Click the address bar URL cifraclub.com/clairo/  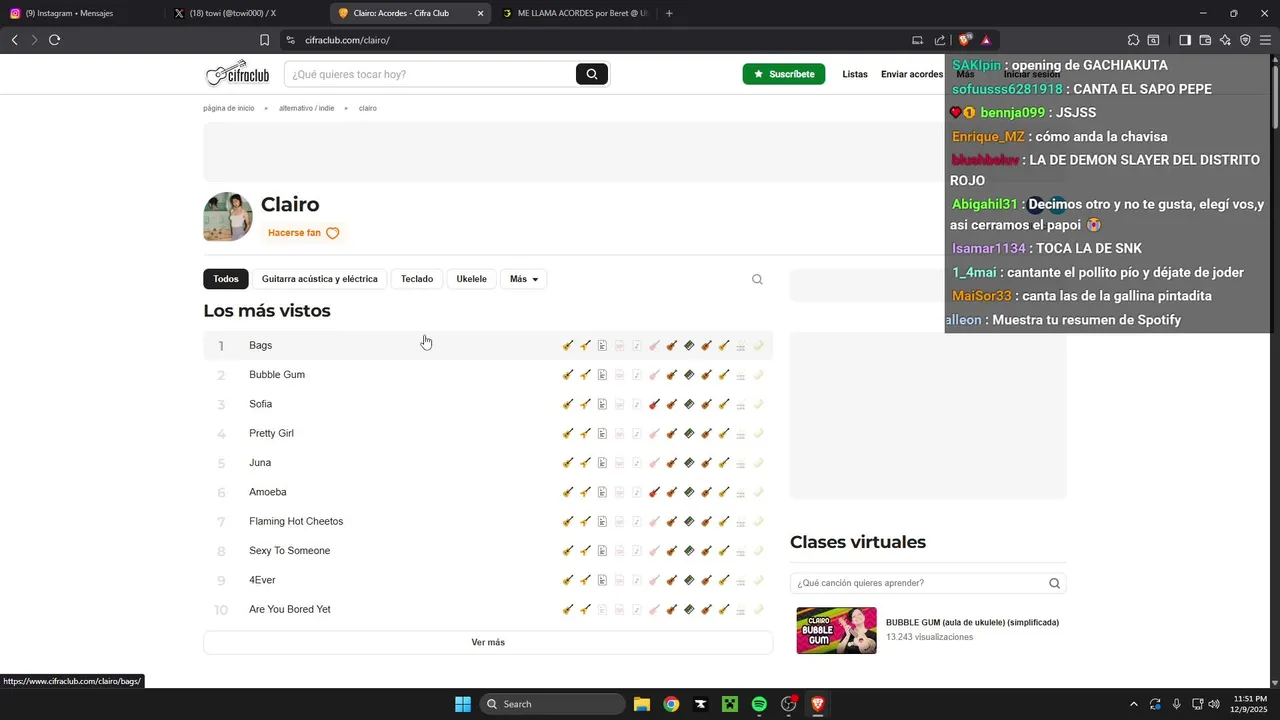pos(347,40)
